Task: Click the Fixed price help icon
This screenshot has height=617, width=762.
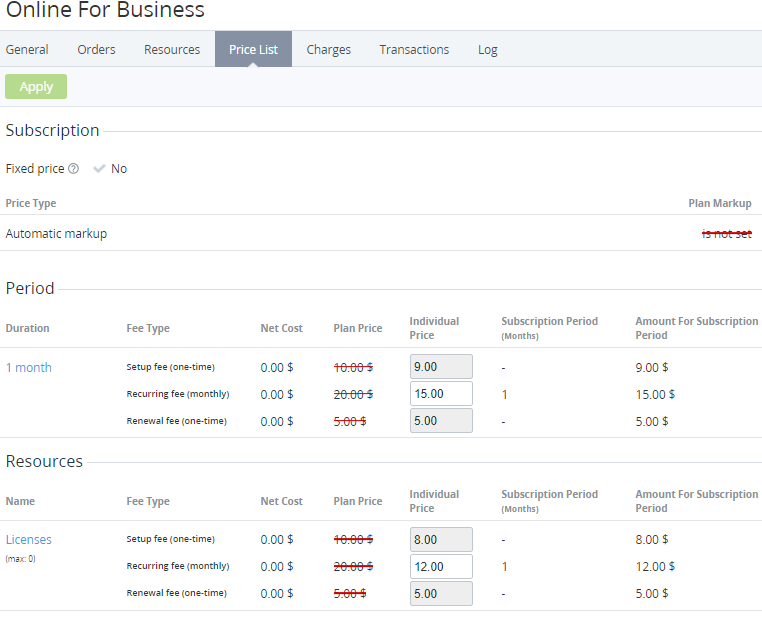Action: coord(74,169)
